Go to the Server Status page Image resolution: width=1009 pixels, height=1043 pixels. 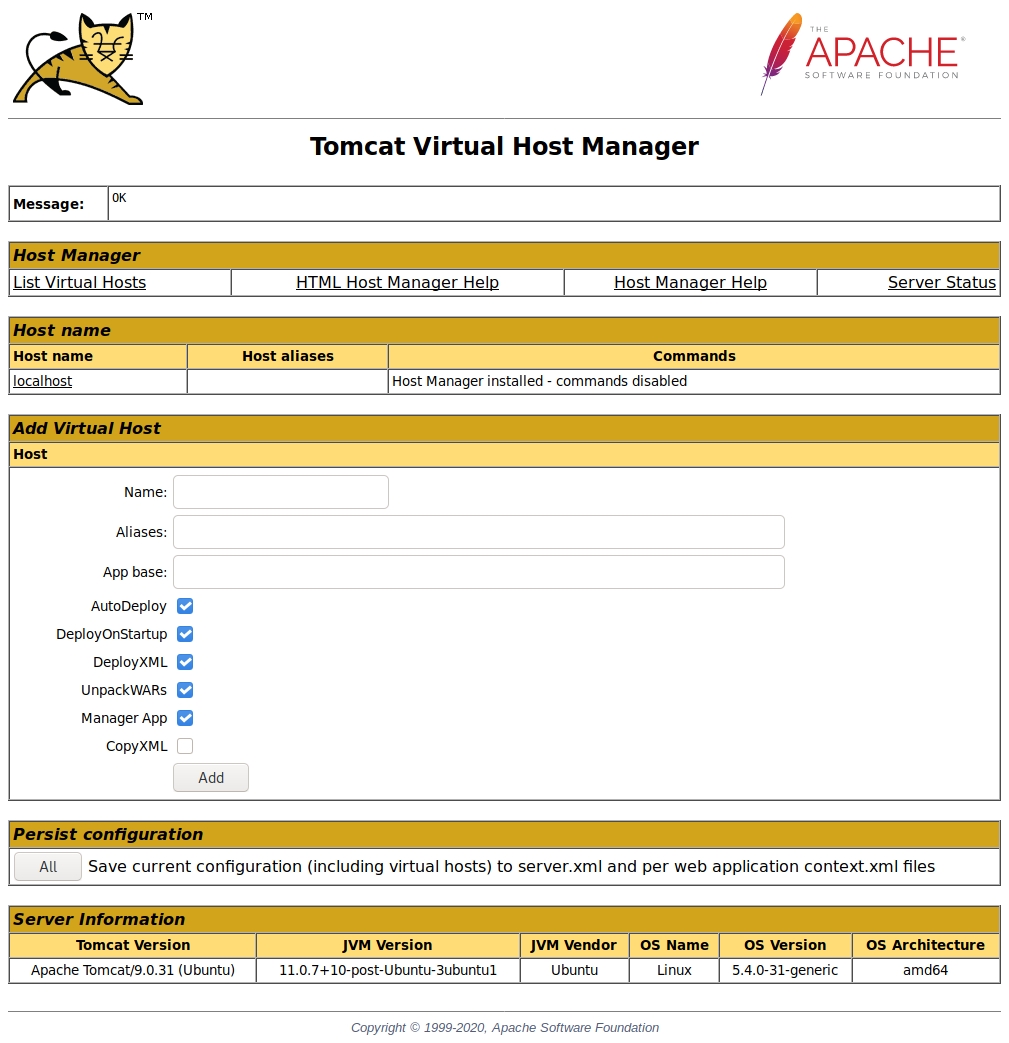tap(941, 283)
